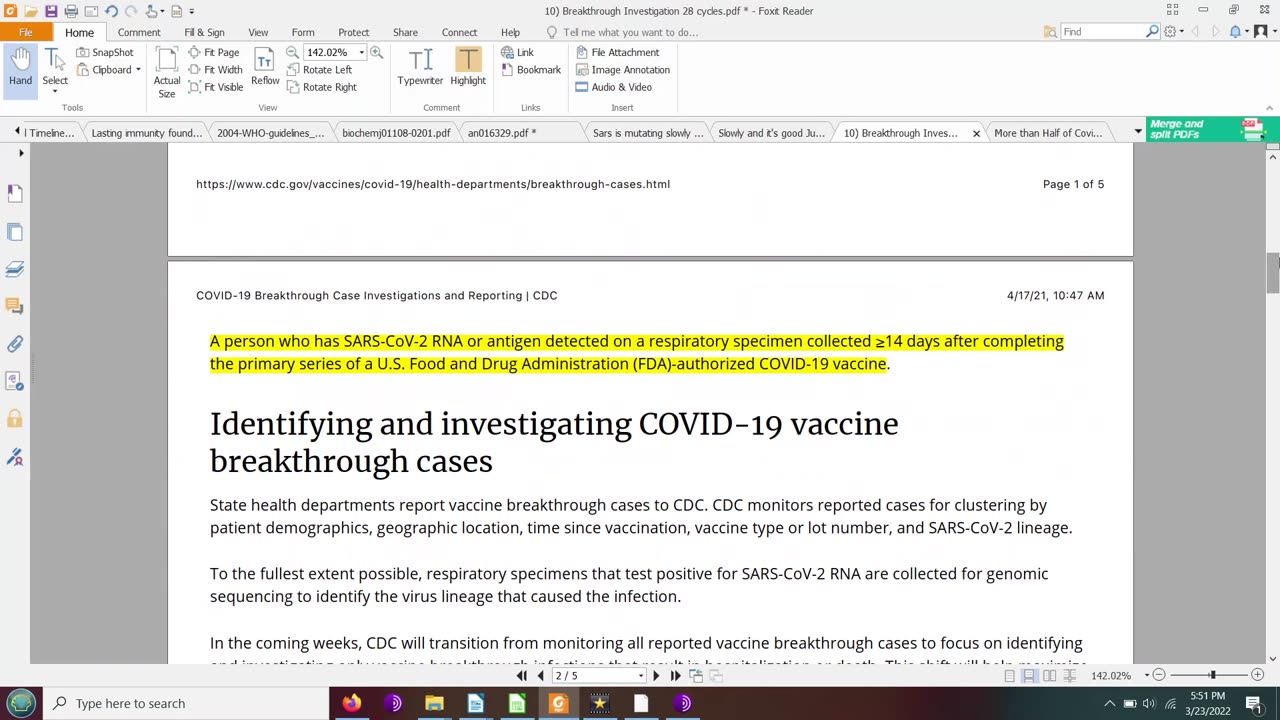The image size is (1280, 720).
Task: Go to the last page
Action: pyautogui.click(x=676, y=676)
